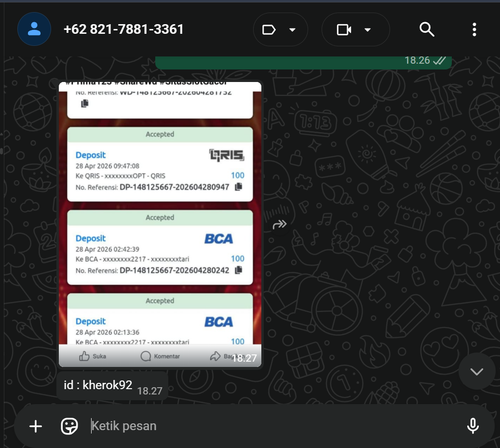Click the Komentar button in image
Image resolution: width=500 pixels, height=448 pixels.
pos(160,356)
